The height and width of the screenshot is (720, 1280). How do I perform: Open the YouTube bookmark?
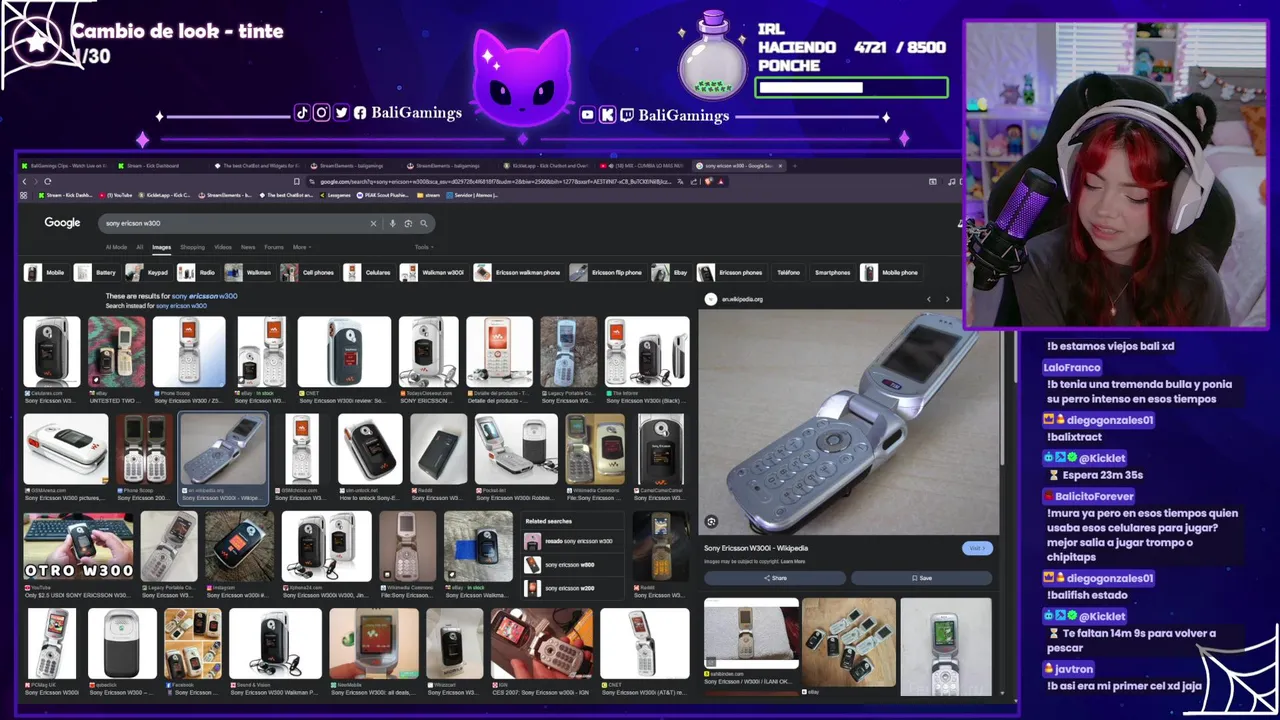click(117, 195)
